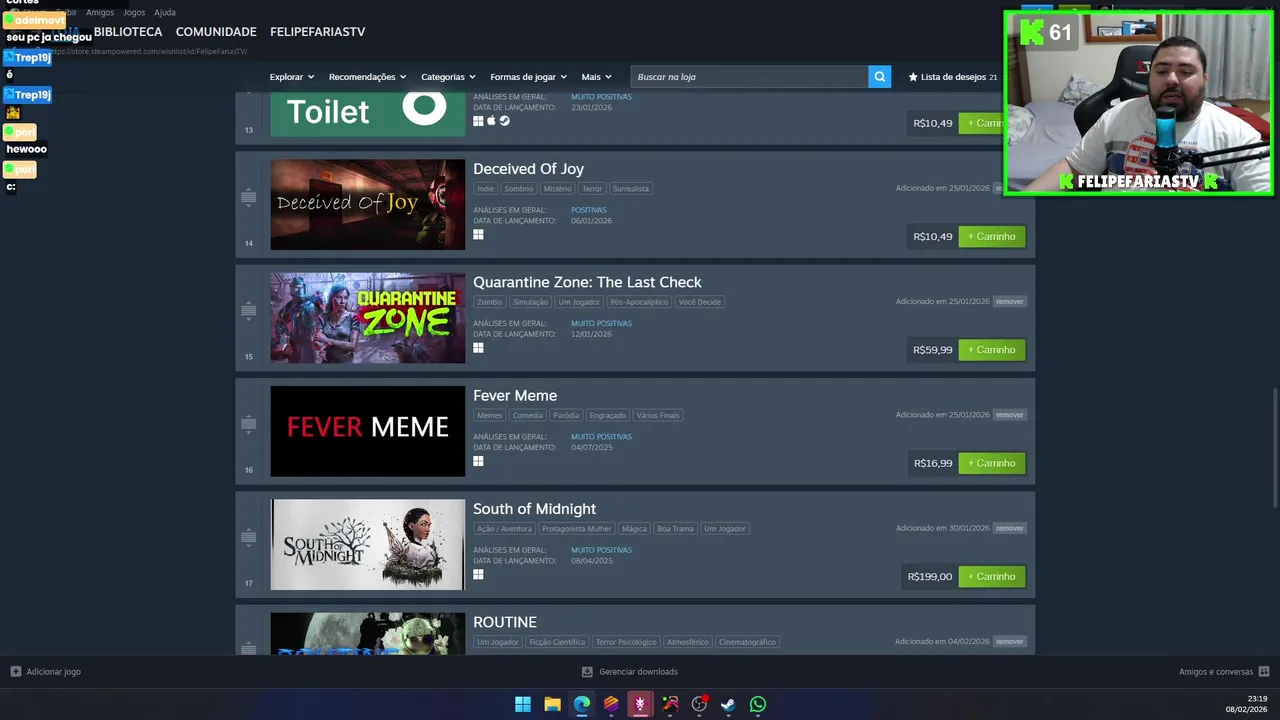Switch to Microsoft Edge in the taskbar
Image resolution: width=1280 pixels, height=720 pixels.
tap(582, 704)
